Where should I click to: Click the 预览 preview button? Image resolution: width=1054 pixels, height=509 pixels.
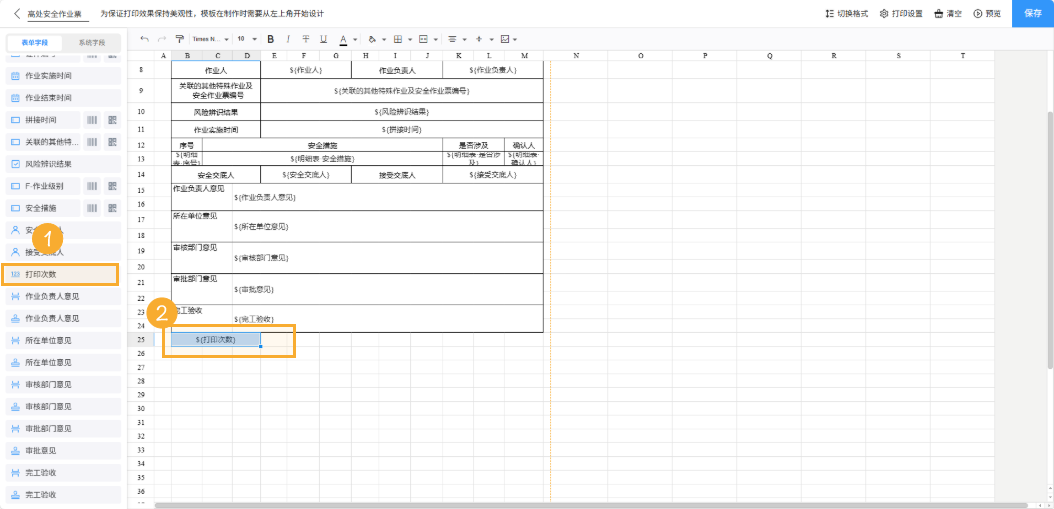[987, 13]
